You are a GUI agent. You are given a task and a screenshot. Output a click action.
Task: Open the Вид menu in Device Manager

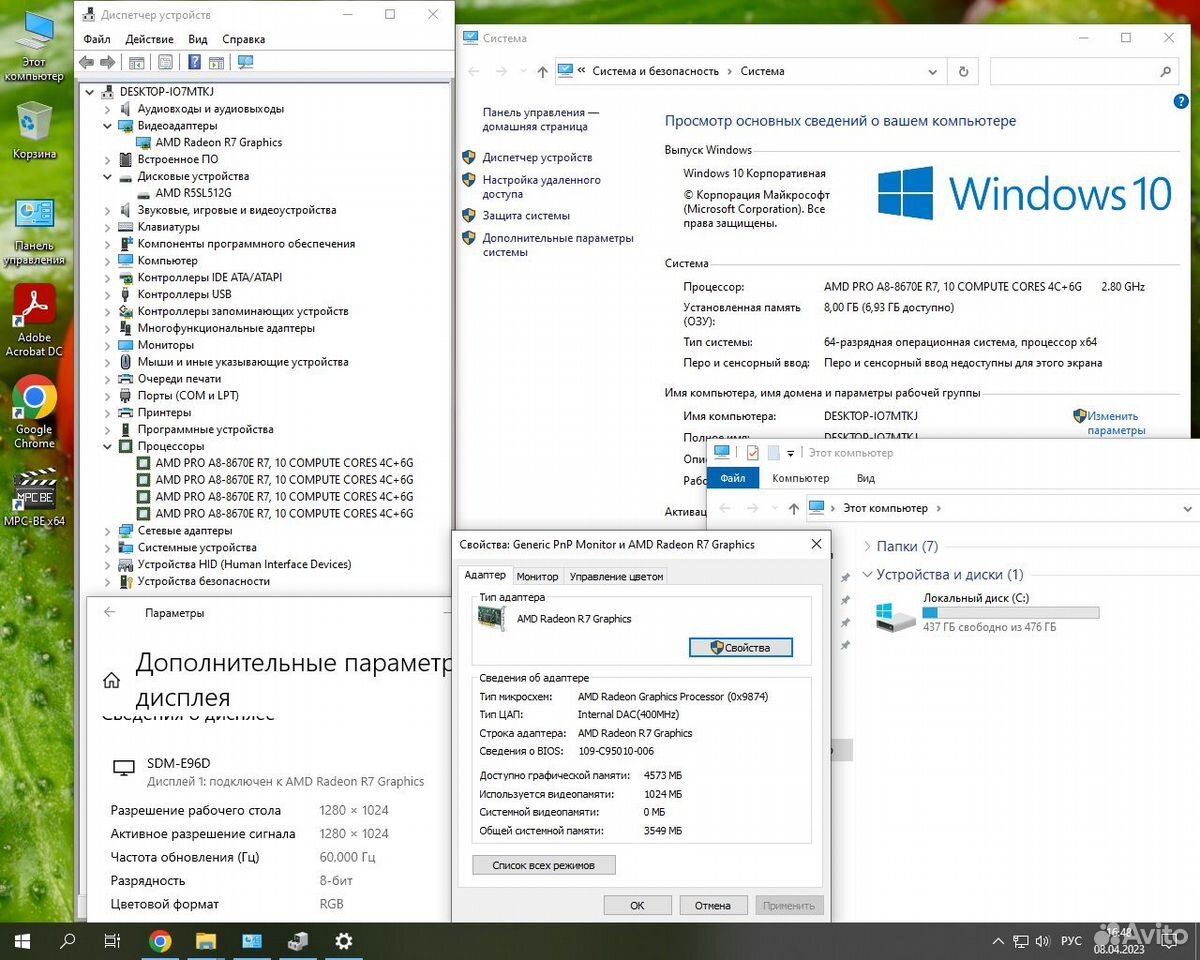198,39
